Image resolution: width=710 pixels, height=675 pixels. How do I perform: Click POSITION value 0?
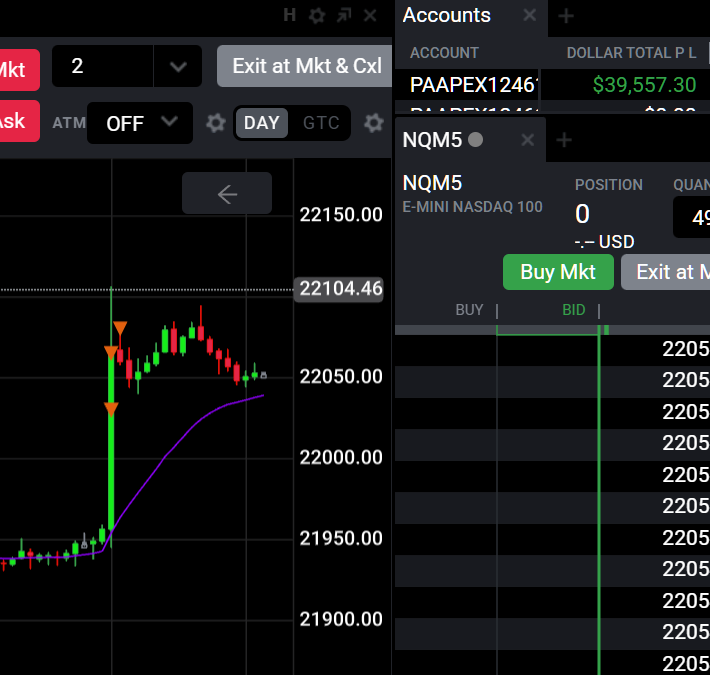tap(582, 214)
